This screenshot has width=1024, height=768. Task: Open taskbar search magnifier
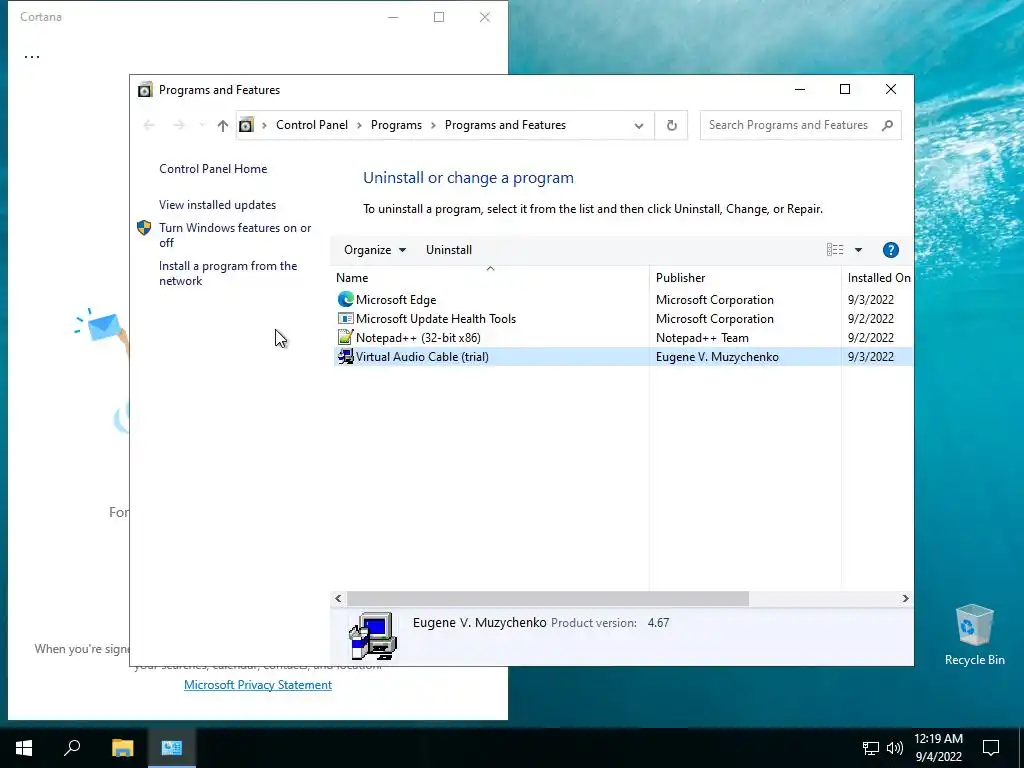72,748
